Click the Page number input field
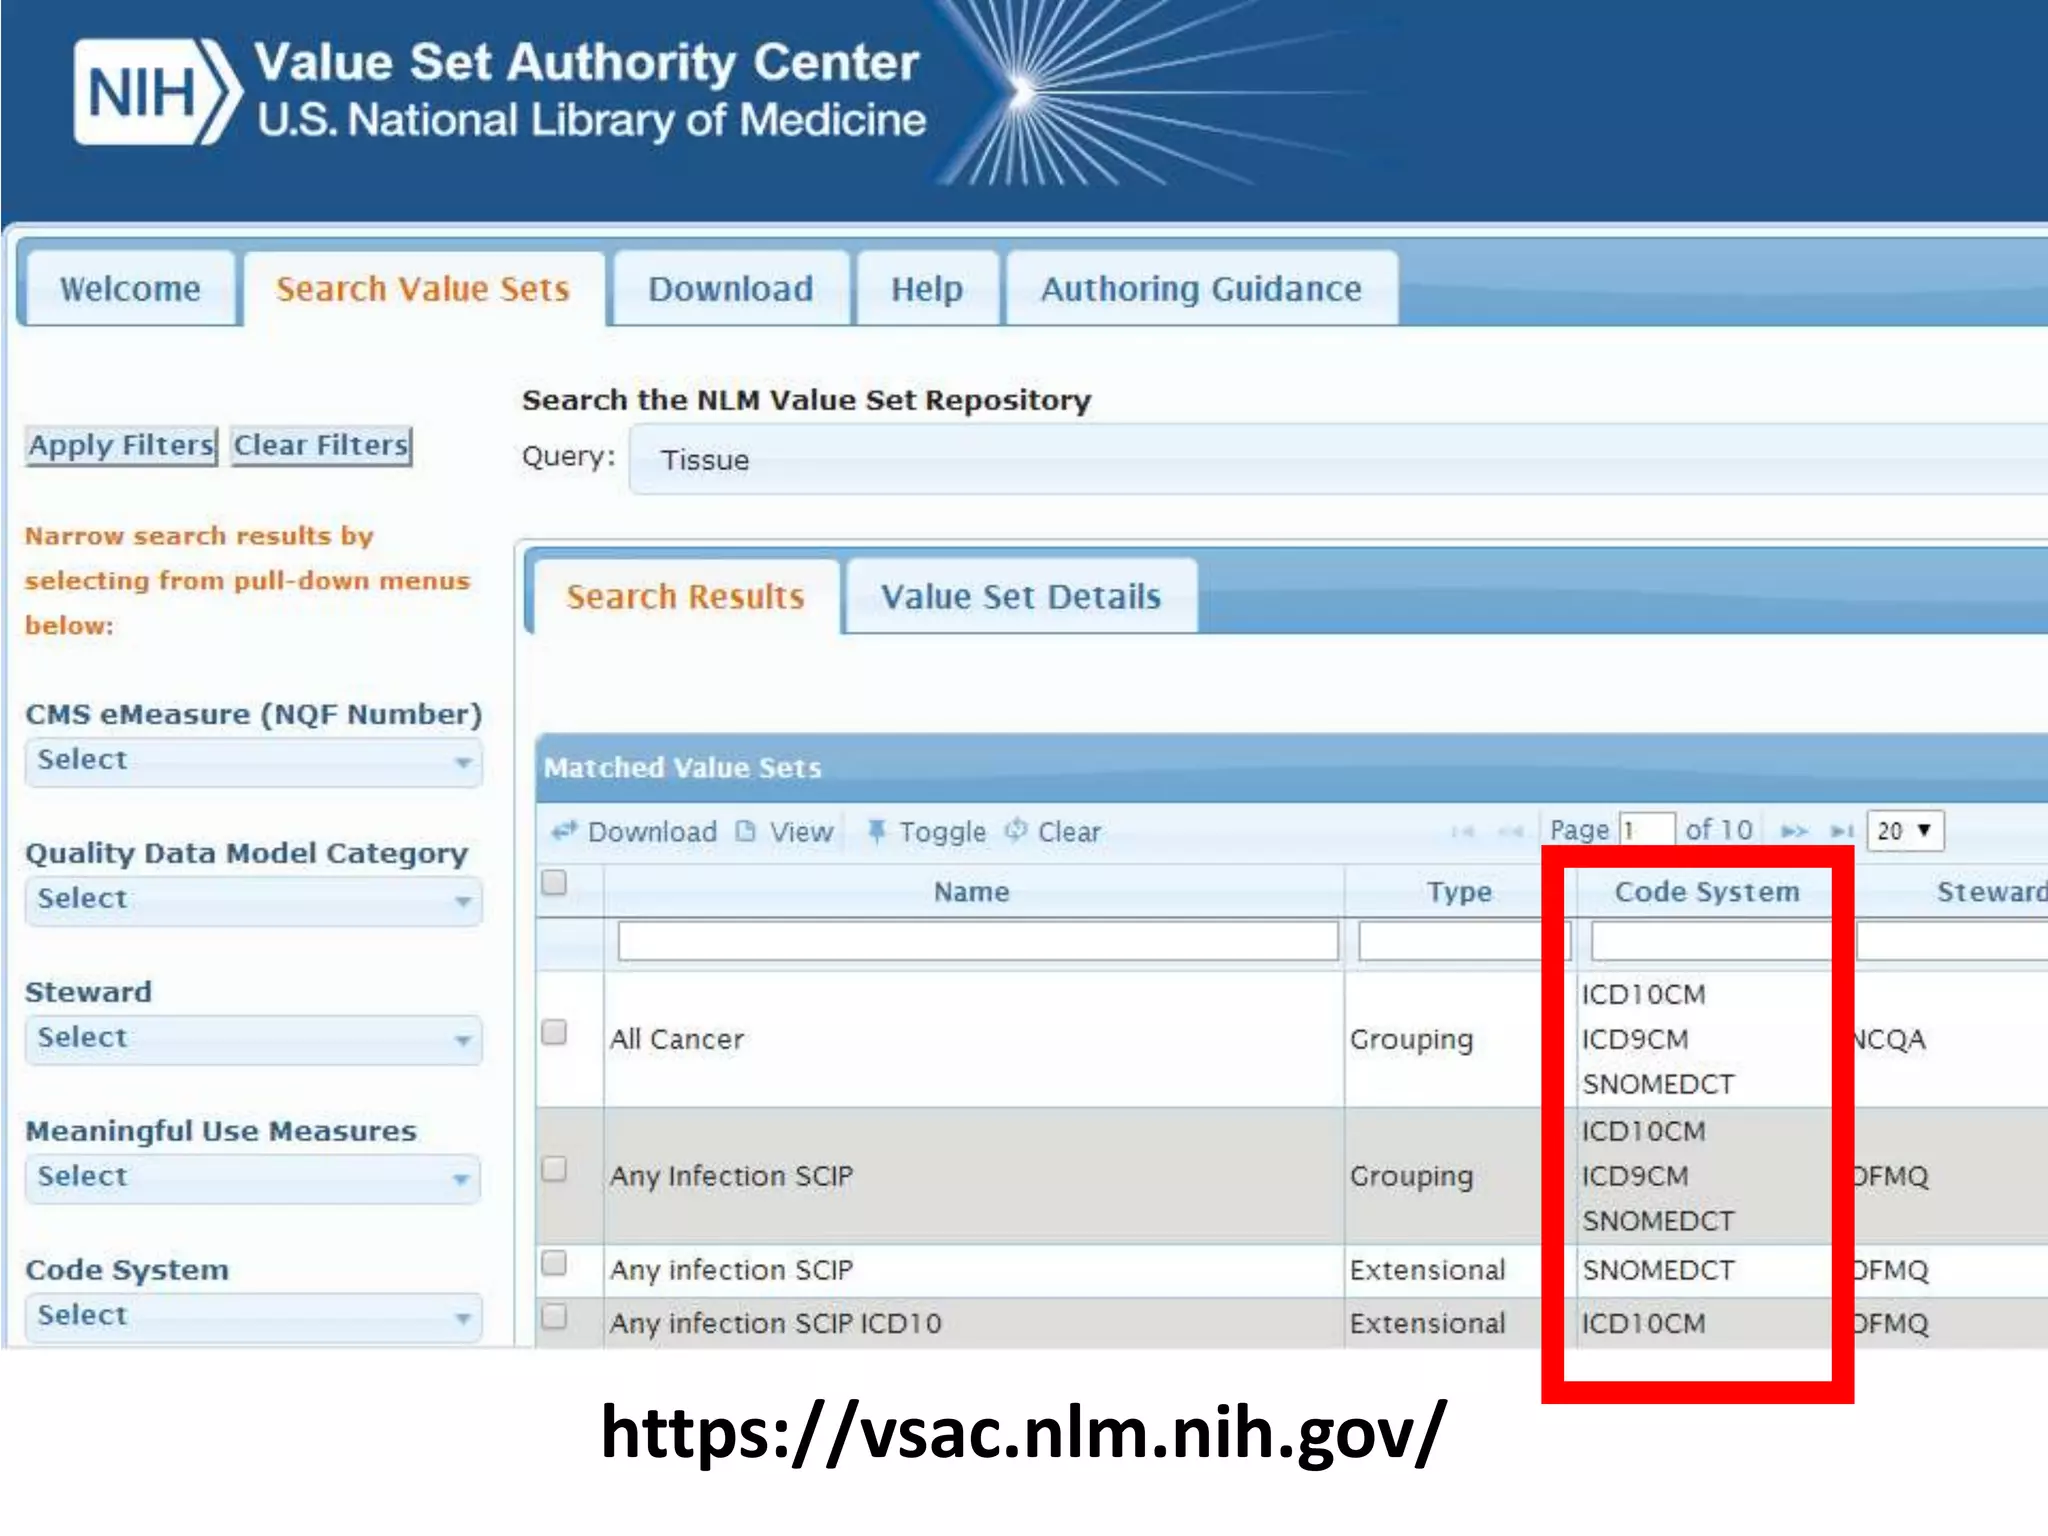Screen dimensions: 2048x1536 [1647, 831]
